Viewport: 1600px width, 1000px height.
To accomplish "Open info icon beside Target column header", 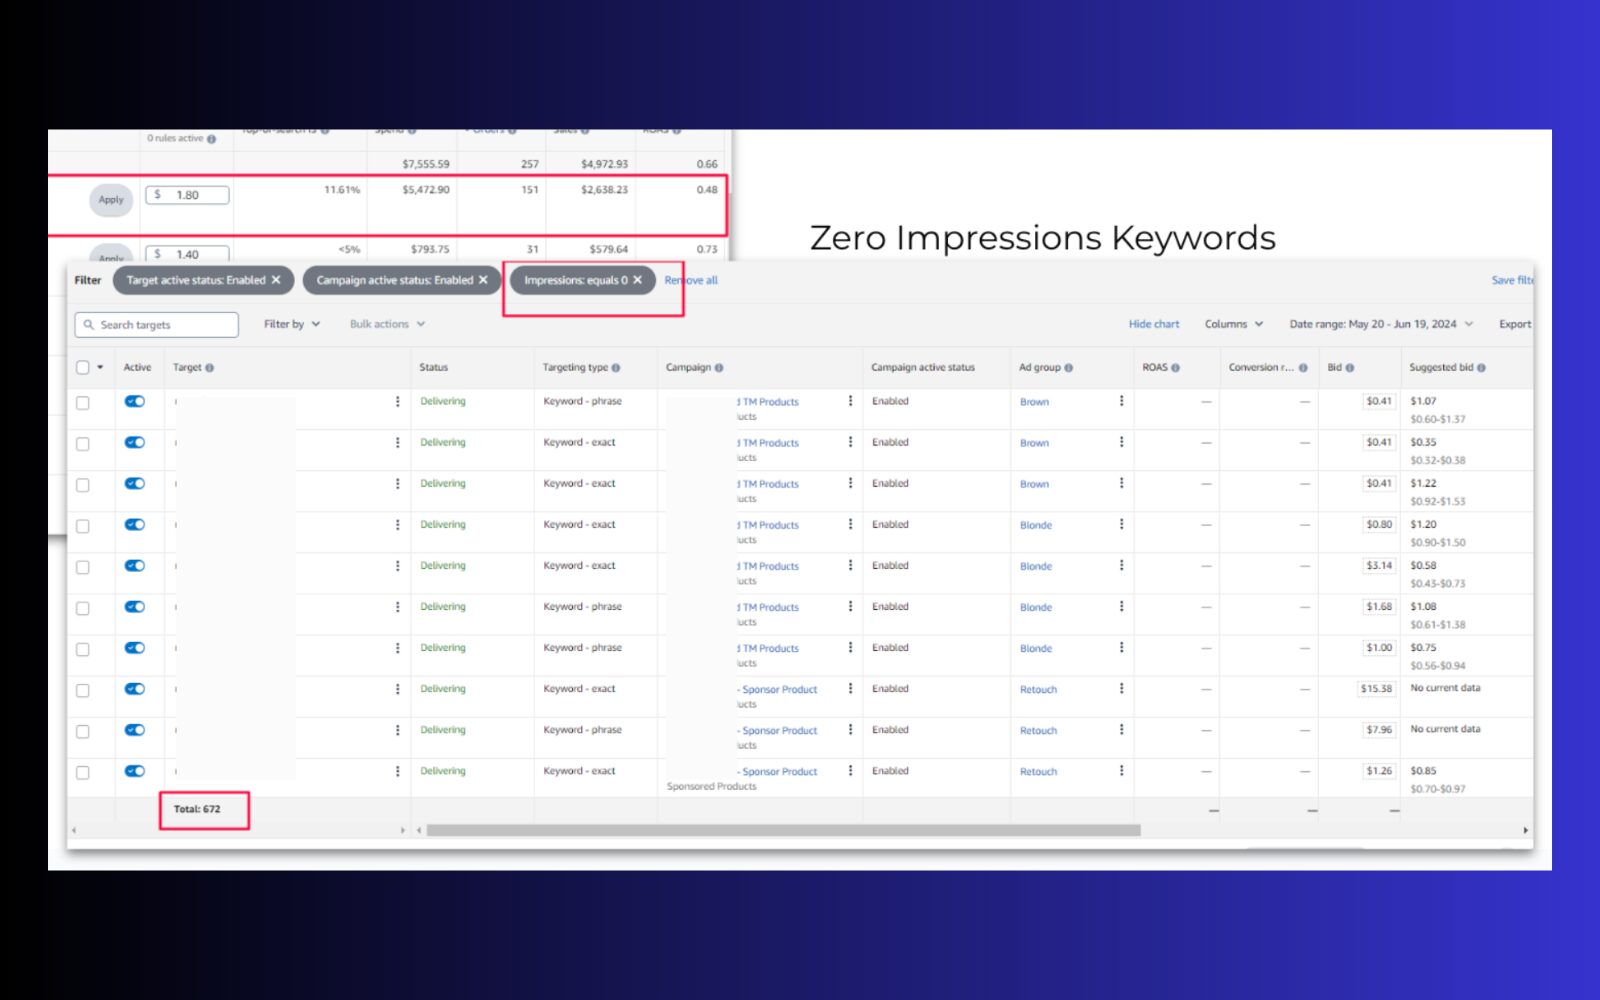I will tap(209, 368).
